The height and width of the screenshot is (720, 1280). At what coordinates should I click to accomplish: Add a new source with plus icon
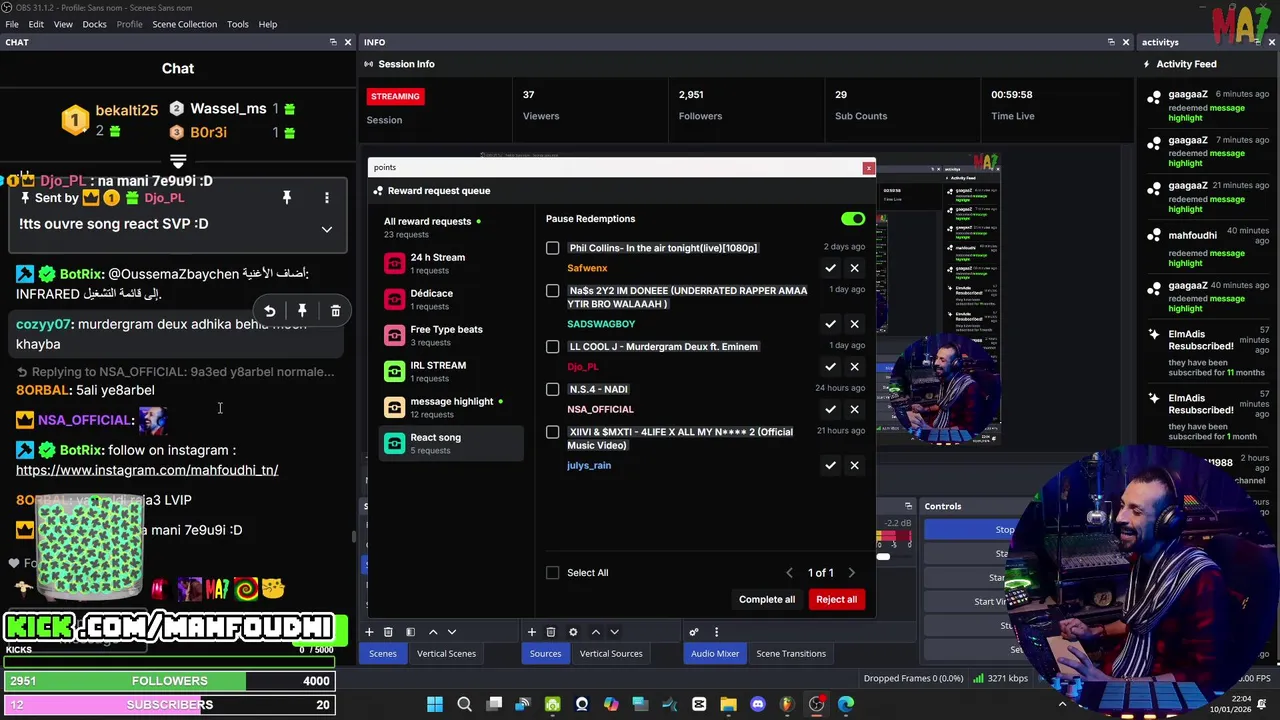532,632
